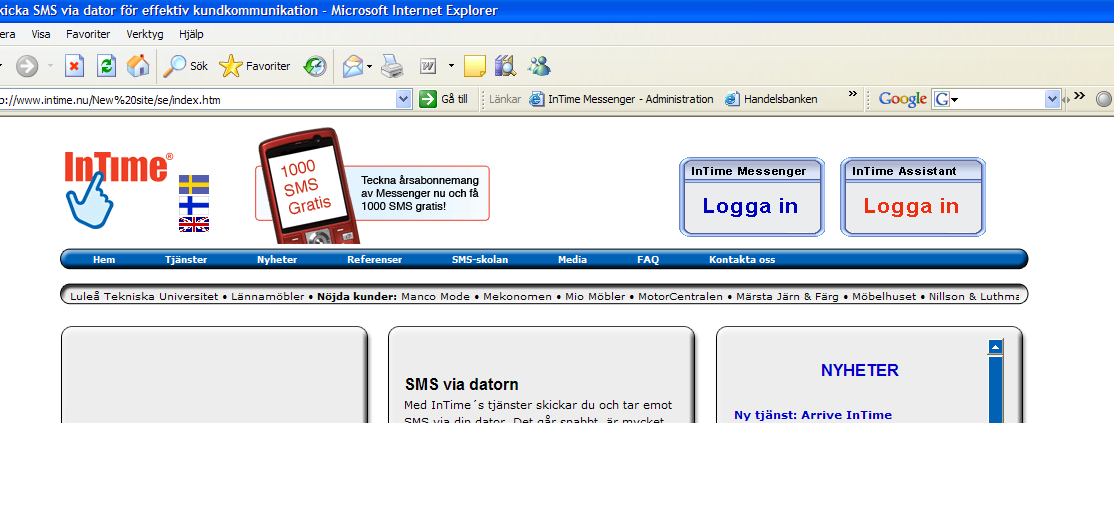Screen dimensions: 1114x512
Task: Open the Google G search-type dropdown
Action: (946, 99)
